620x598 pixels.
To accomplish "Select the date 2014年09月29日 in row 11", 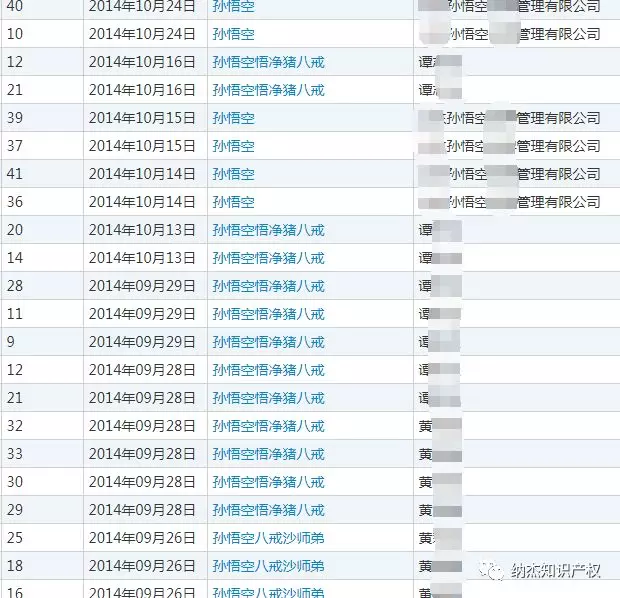I will (142, 314).
